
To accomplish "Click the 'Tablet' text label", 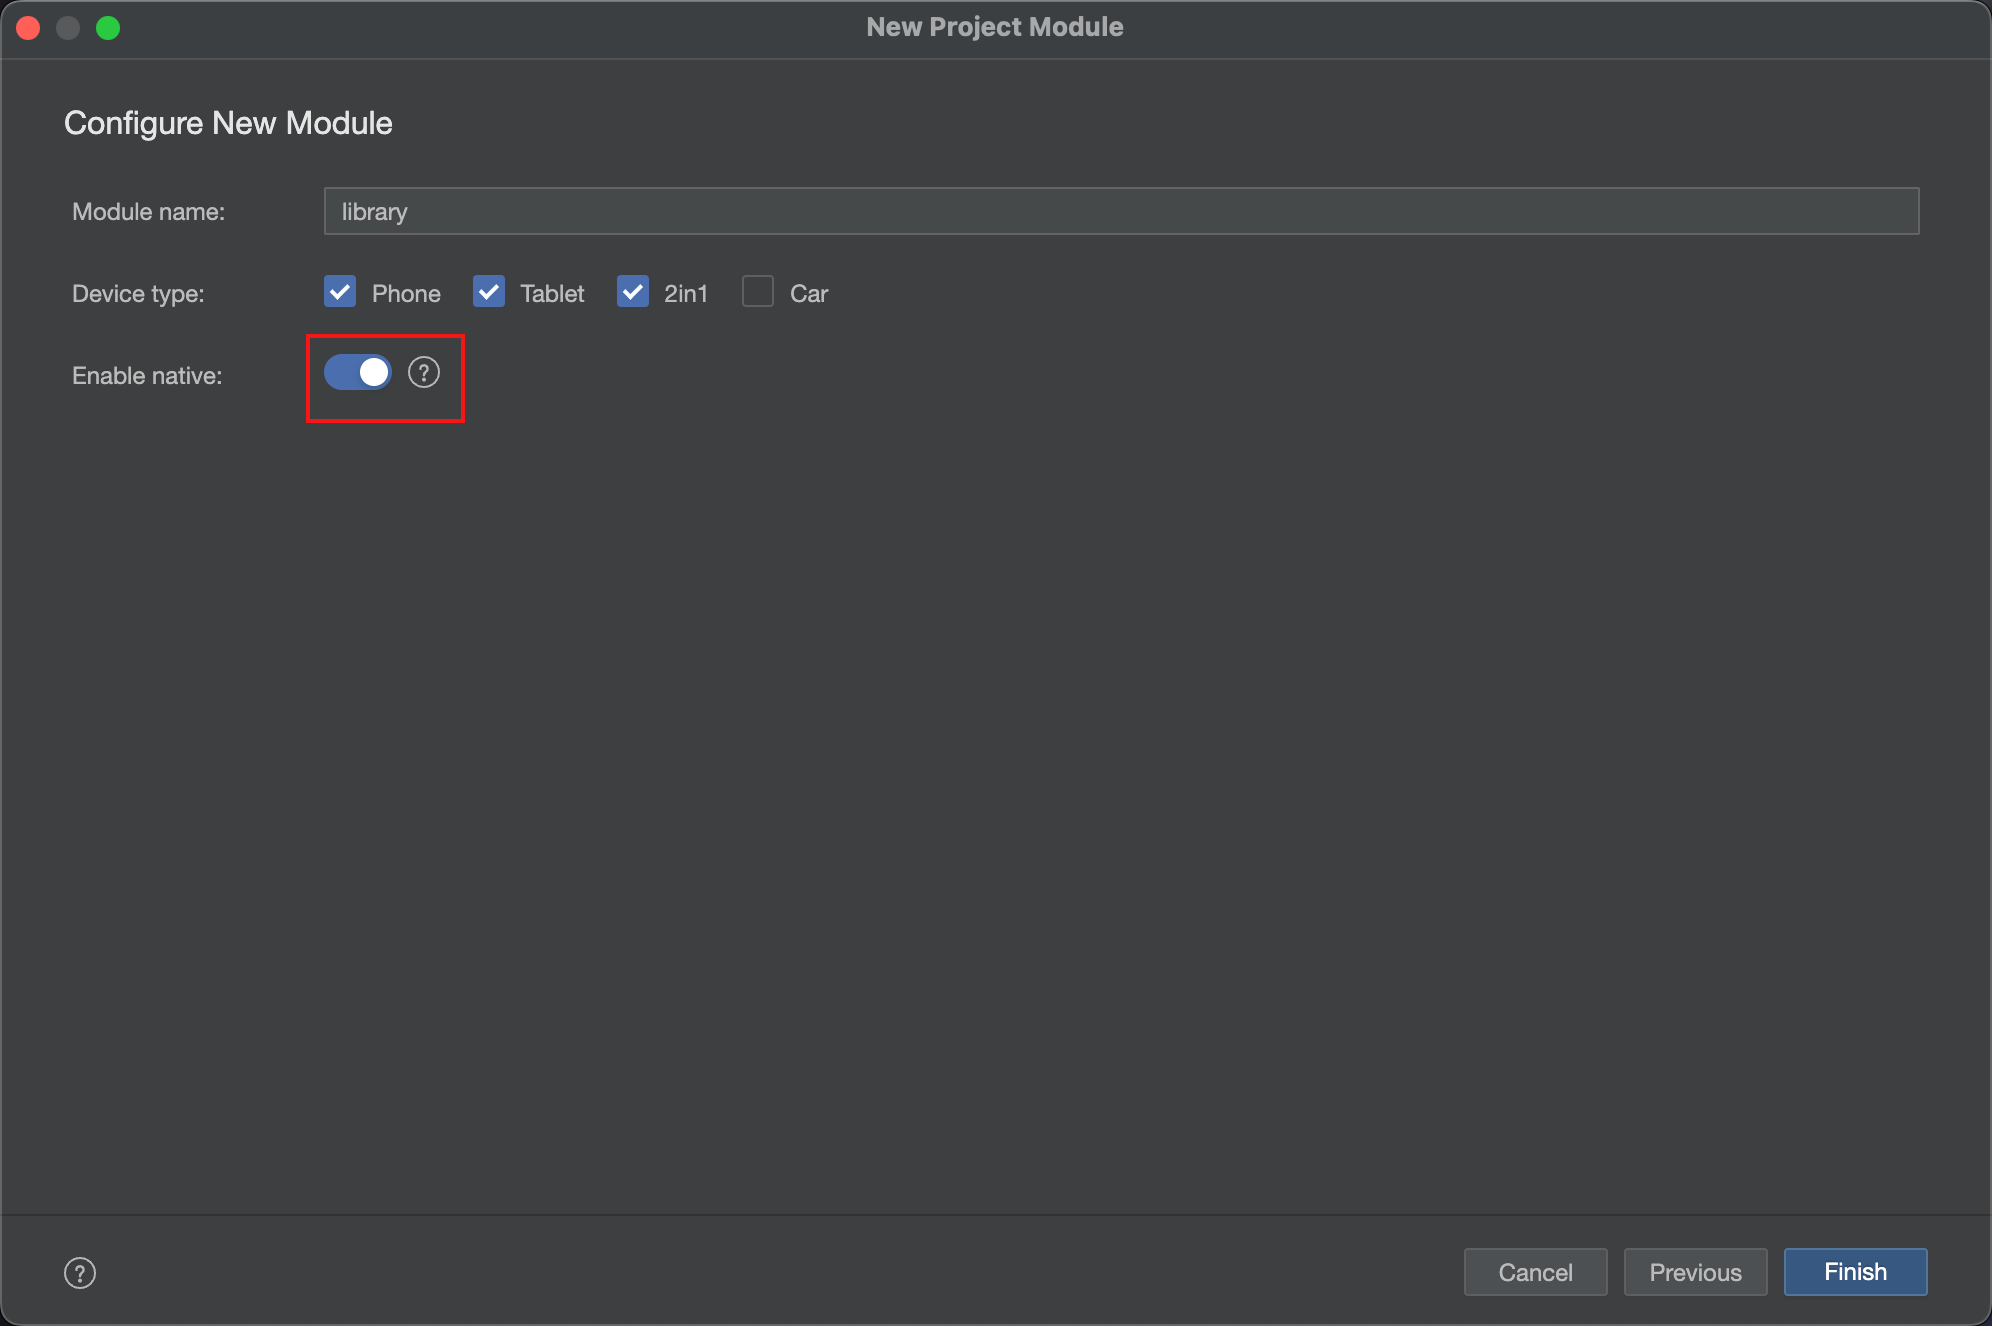I will click(552, 294).
